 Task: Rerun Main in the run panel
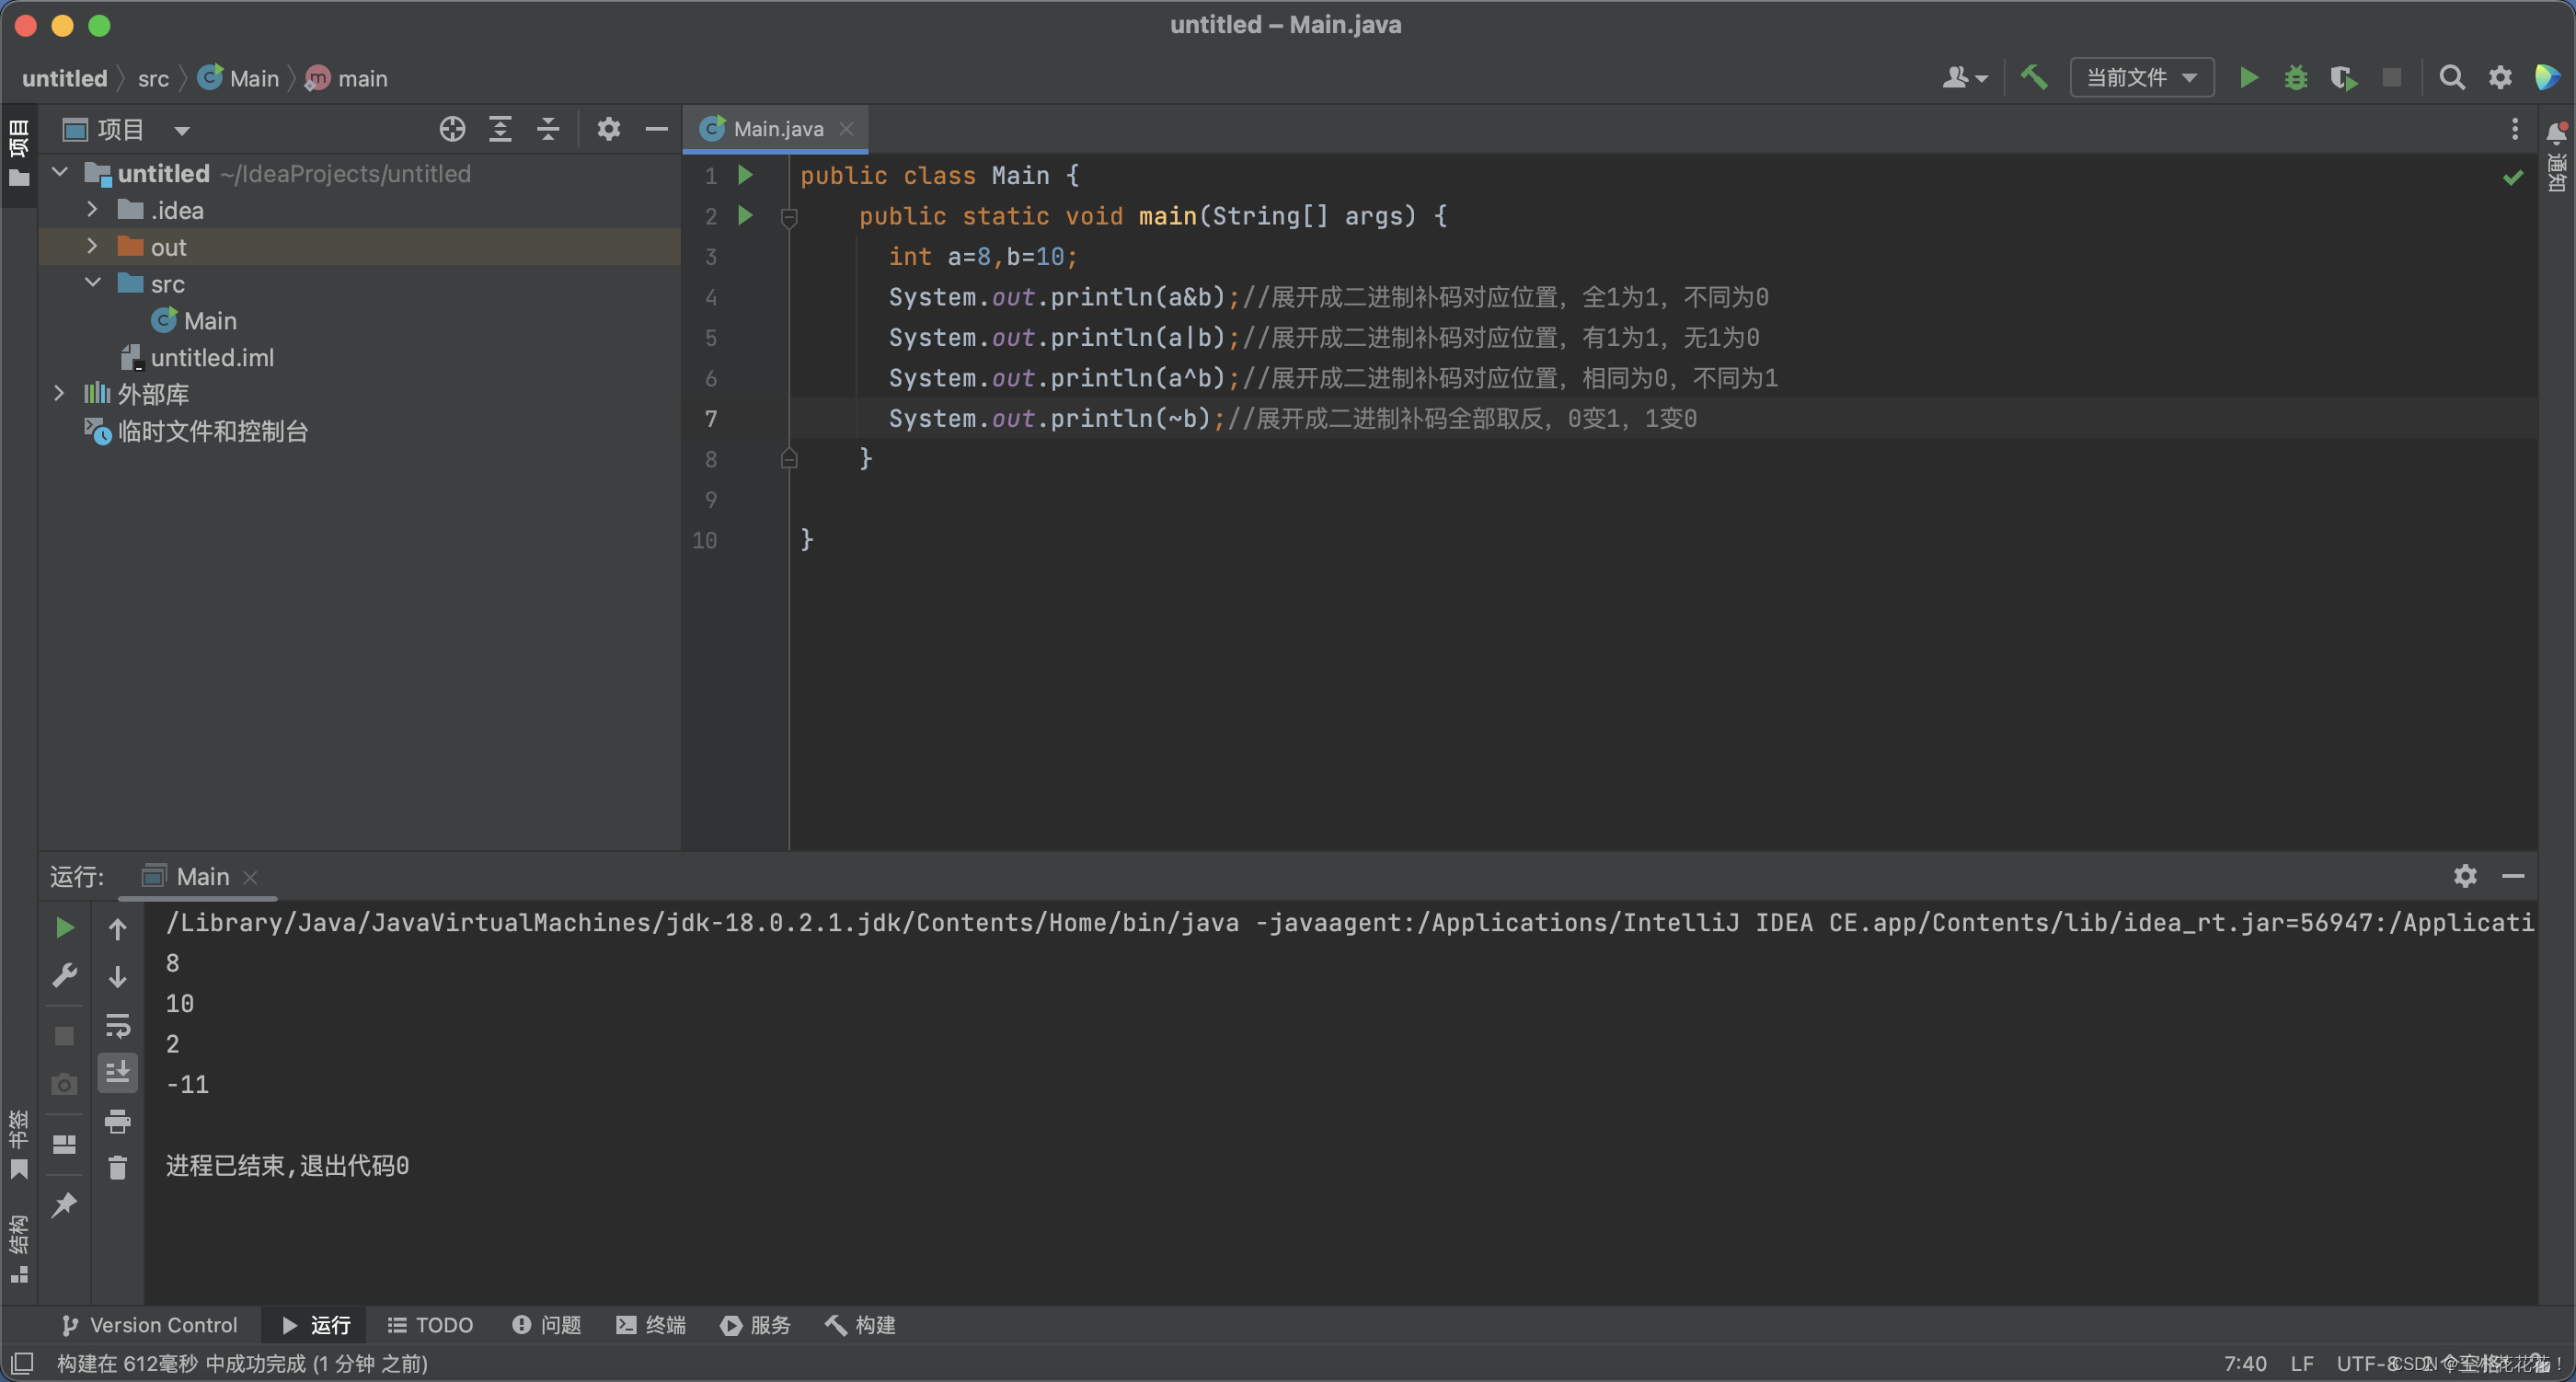tap(64, 927)
